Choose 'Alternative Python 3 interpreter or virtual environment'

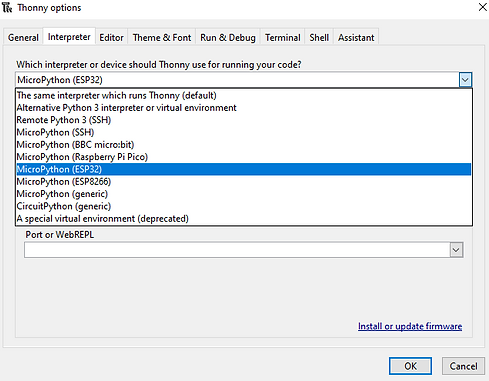pyautogui.click(x=244, y=108)
